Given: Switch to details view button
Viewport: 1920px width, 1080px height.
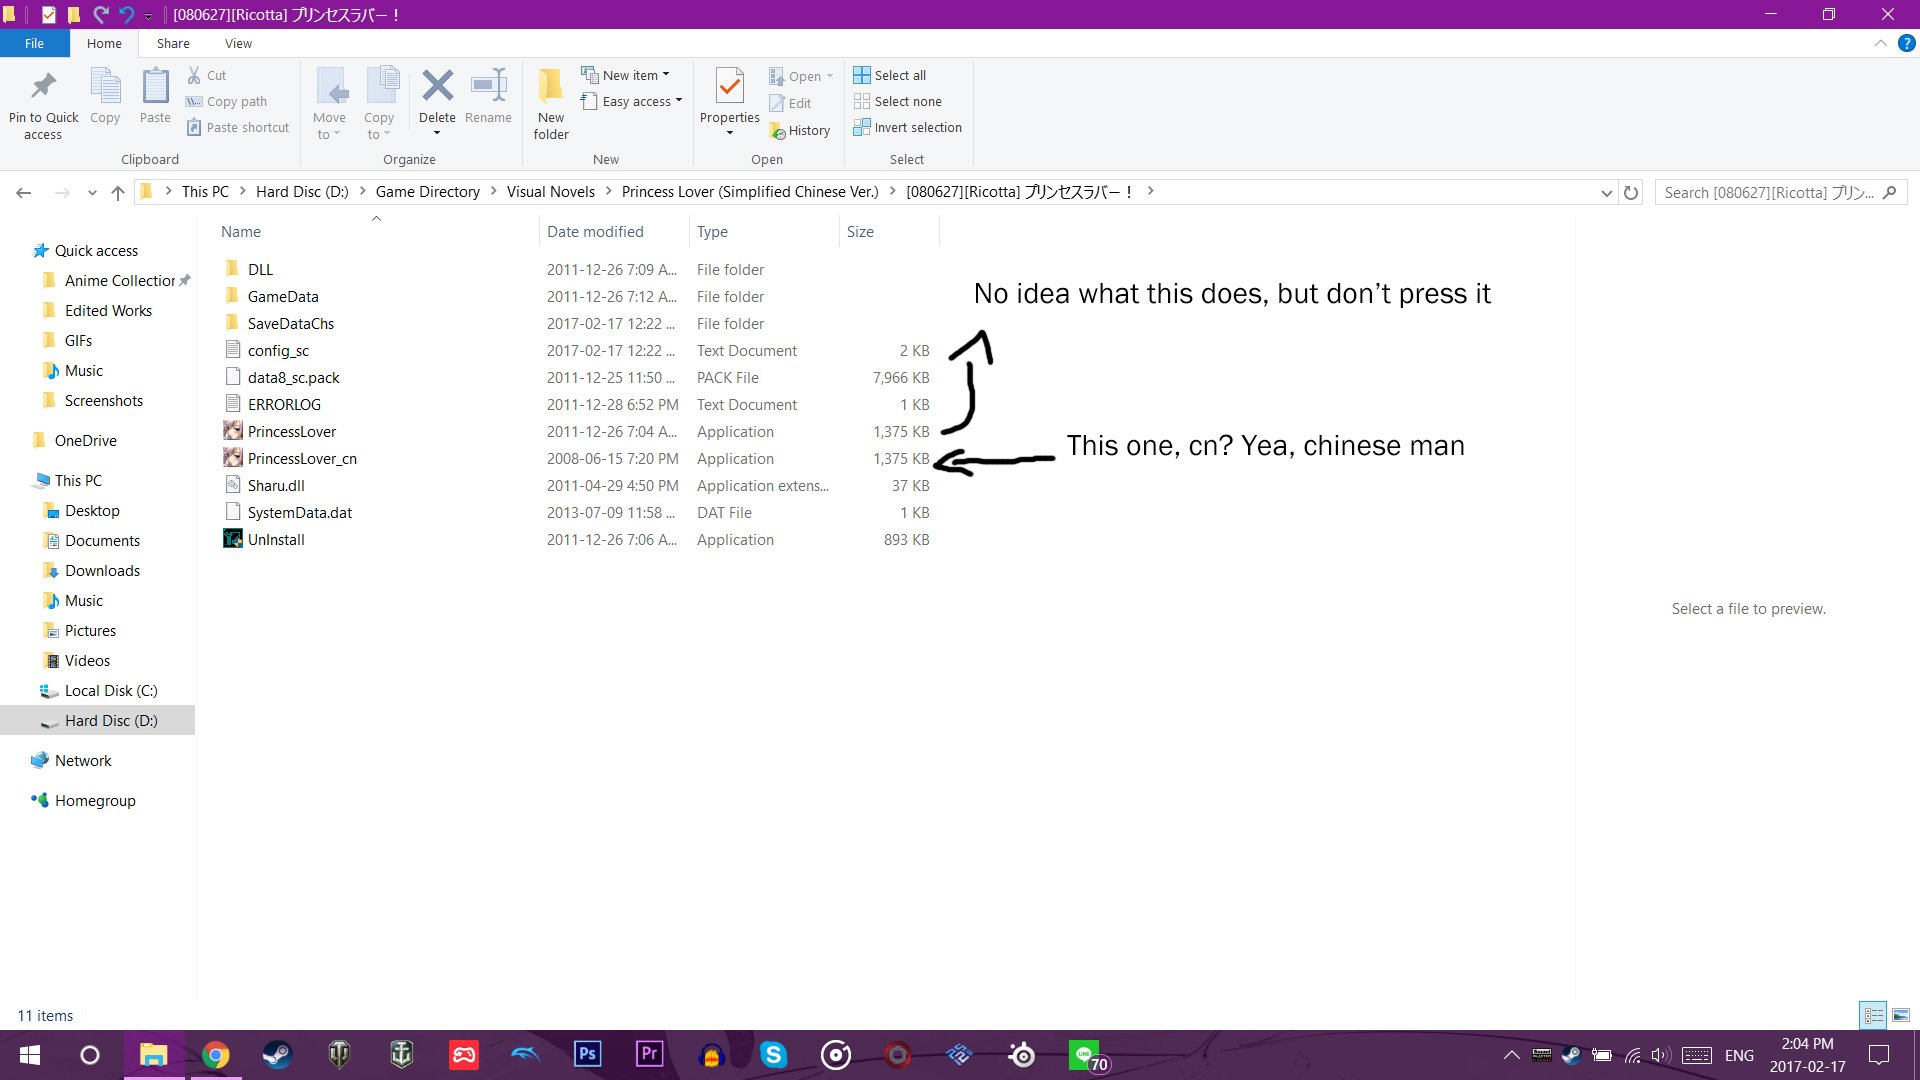Looking at the screenshot, I should (x=1873, y=1015).
